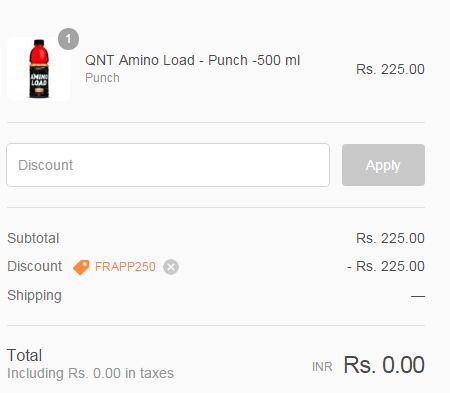
Task: Click the Total label
Action: pyautogui.click(x=25, y=355)
